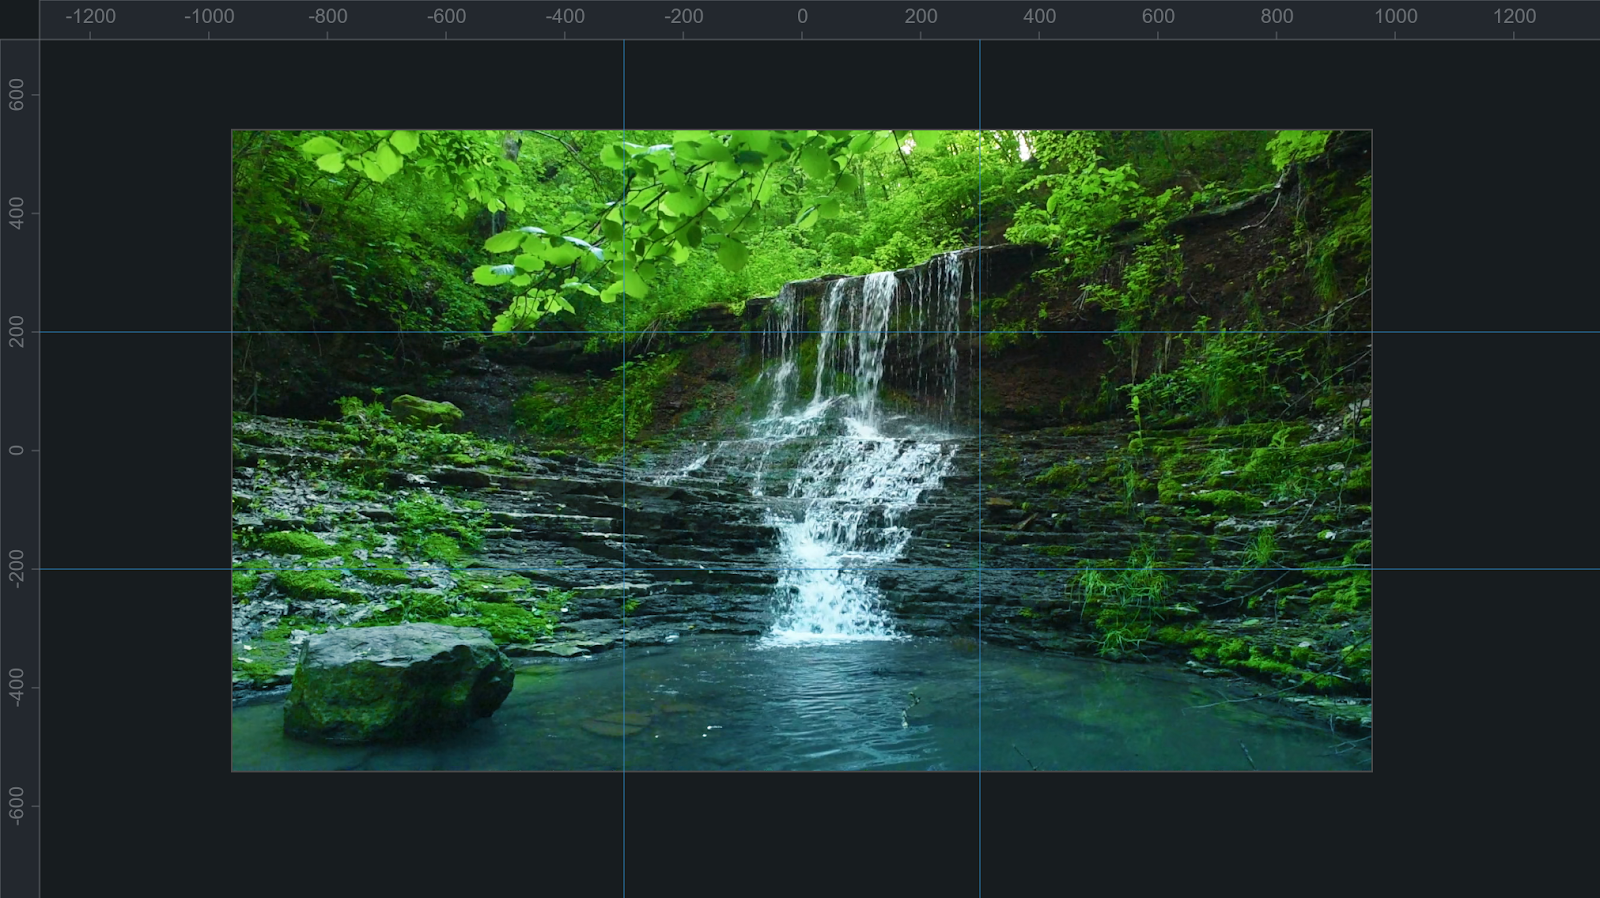Click the ruler origin corner box
Image resolution: width=1600 pixels, height=898 pixels.
click(x=19, y=19)
